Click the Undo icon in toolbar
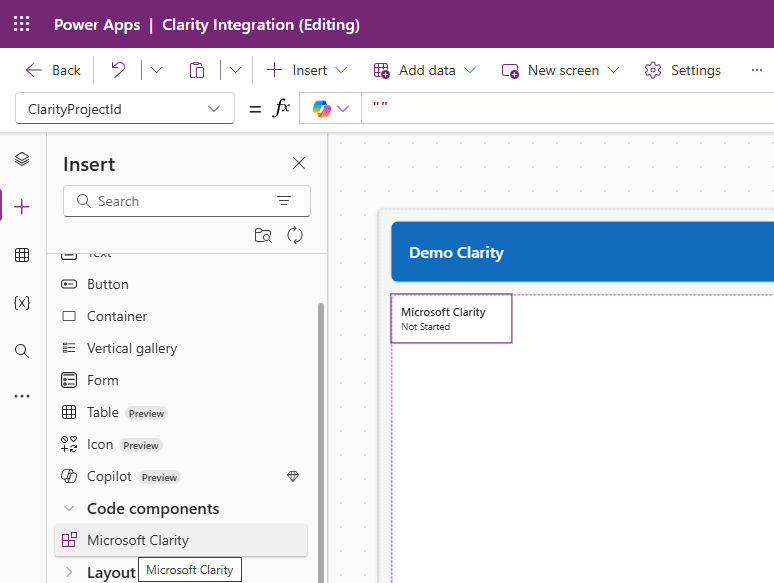 click(x=118, y=70)
